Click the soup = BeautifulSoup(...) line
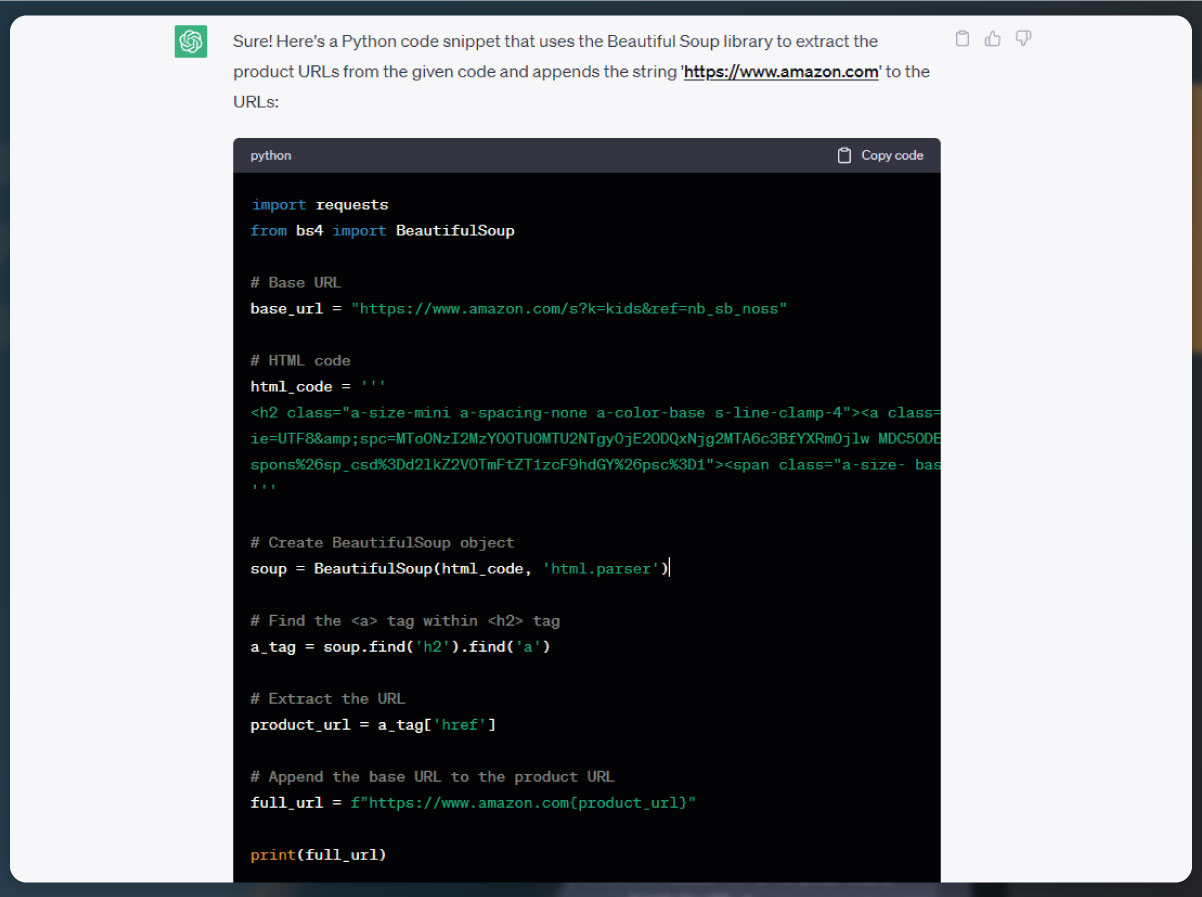Screen dimensions: 1202x897 click(460, 568)
